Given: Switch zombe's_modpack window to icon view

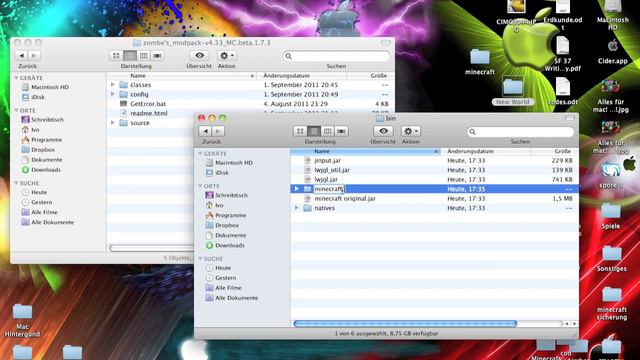Looking at the screenshot, I should pos(116,55).
